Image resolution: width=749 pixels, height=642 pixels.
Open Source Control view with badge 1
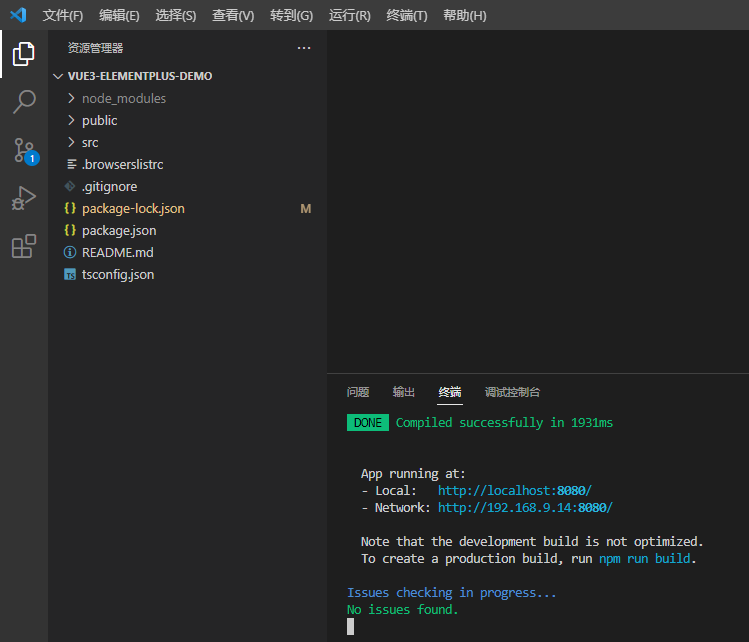tap(24, 150)
